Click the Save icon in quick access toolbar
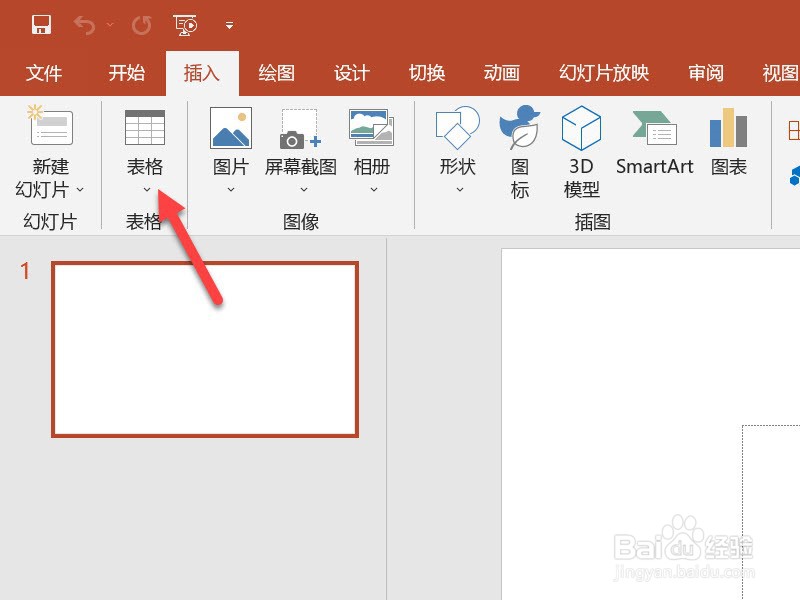Image resolution: width=800 pixels, height=600 pixels. [41, 24]
